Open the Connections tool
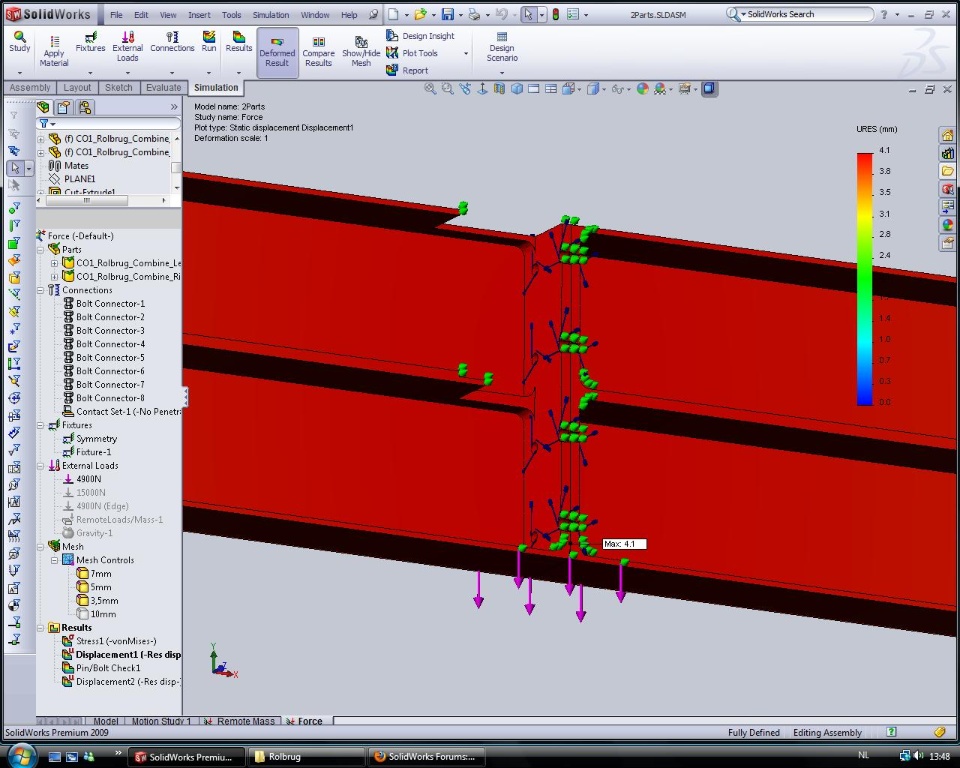The width and height of the screenshot is (960, 768). 172,43
